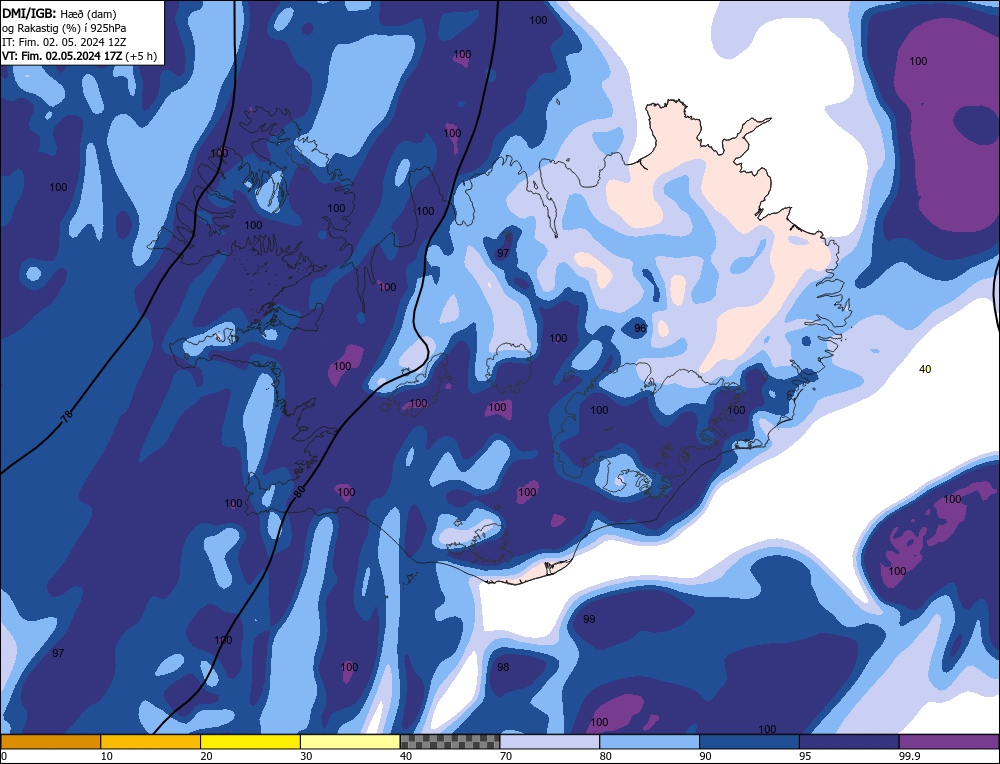Pick the lavender 70–80 legend swatch
Screen dimensions: 1000x764
(550, 741)
